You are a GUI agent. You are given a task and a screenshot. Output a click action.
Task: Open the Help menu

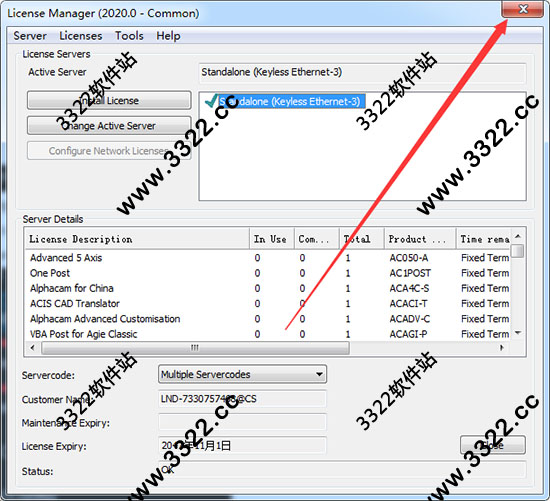168,36
